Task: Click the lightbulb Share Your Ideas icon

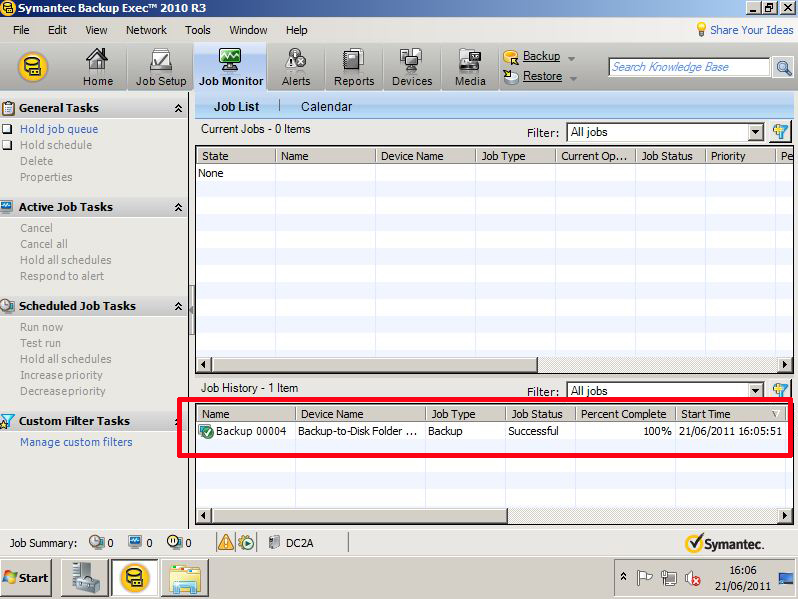Action: [x=701, y=30]
